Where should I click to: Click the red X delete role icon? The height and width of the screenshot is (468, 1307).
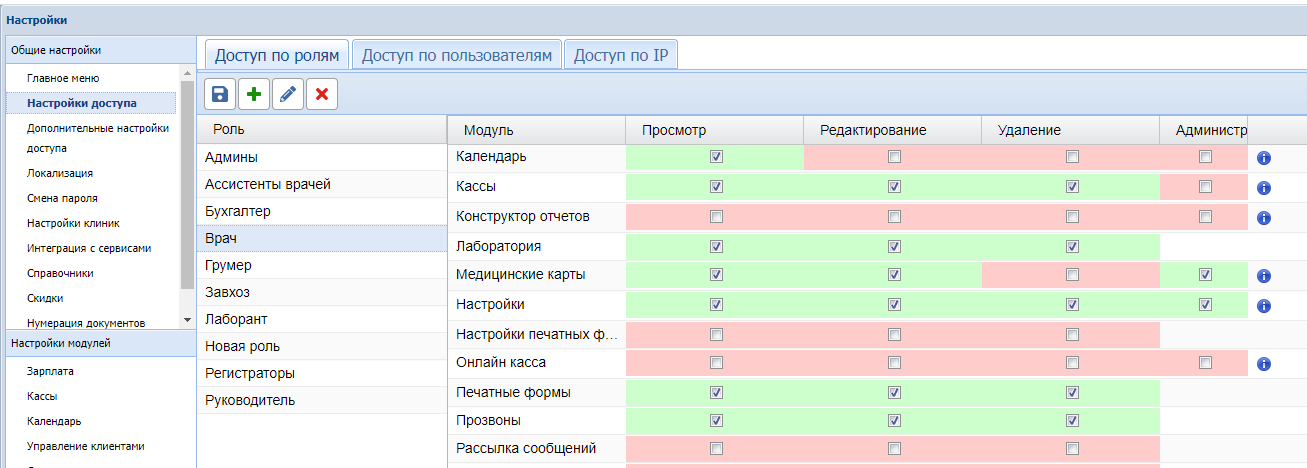tap(321, 94)
